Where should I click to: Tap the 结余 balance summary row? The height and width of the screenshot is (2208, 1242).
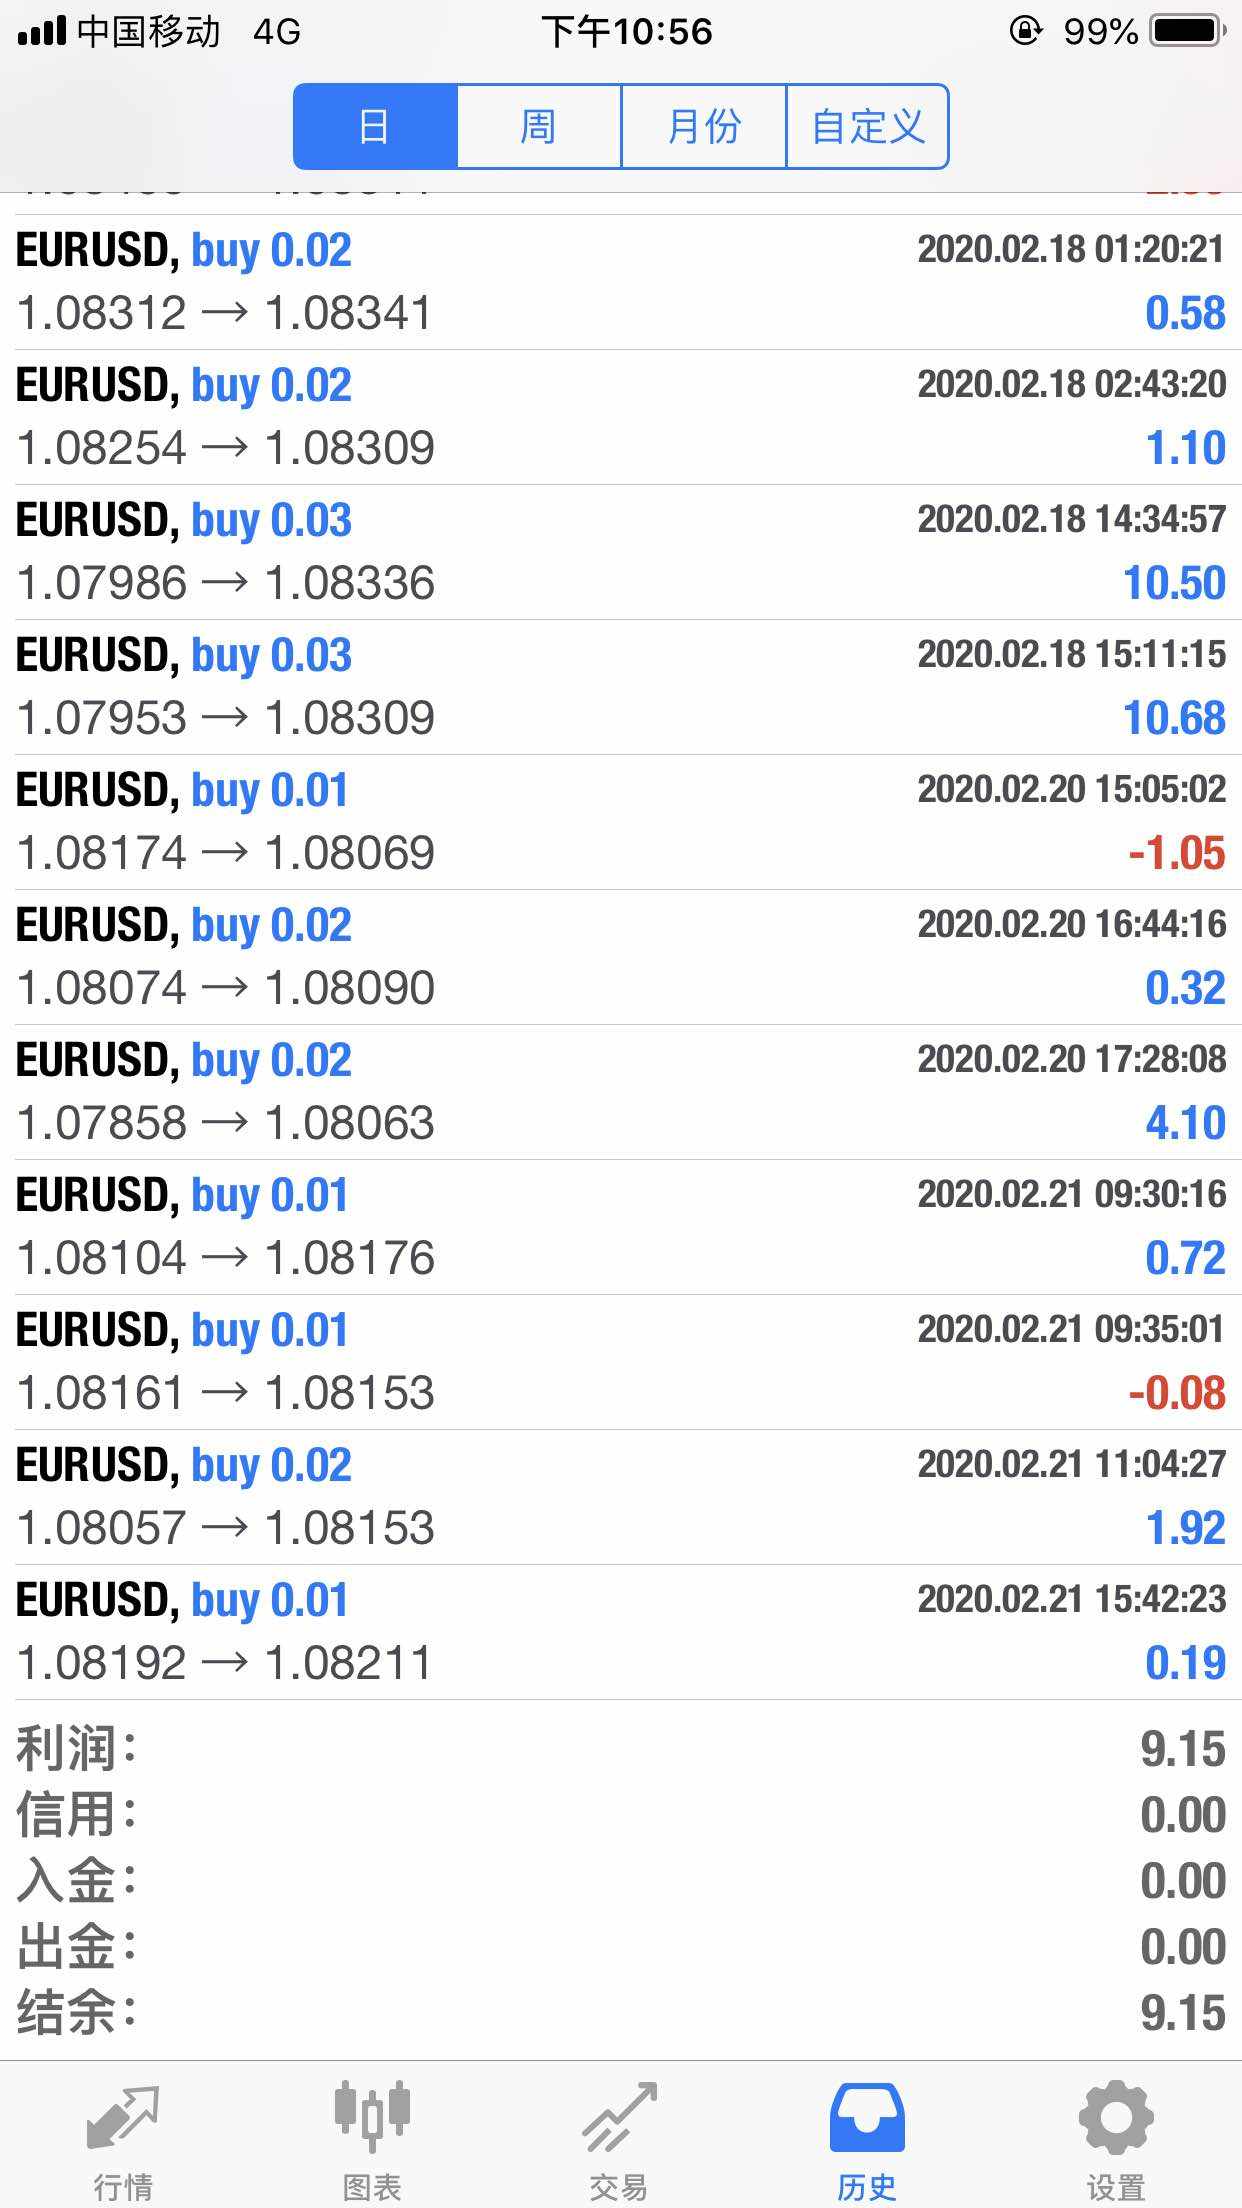tap(621, 2013)
